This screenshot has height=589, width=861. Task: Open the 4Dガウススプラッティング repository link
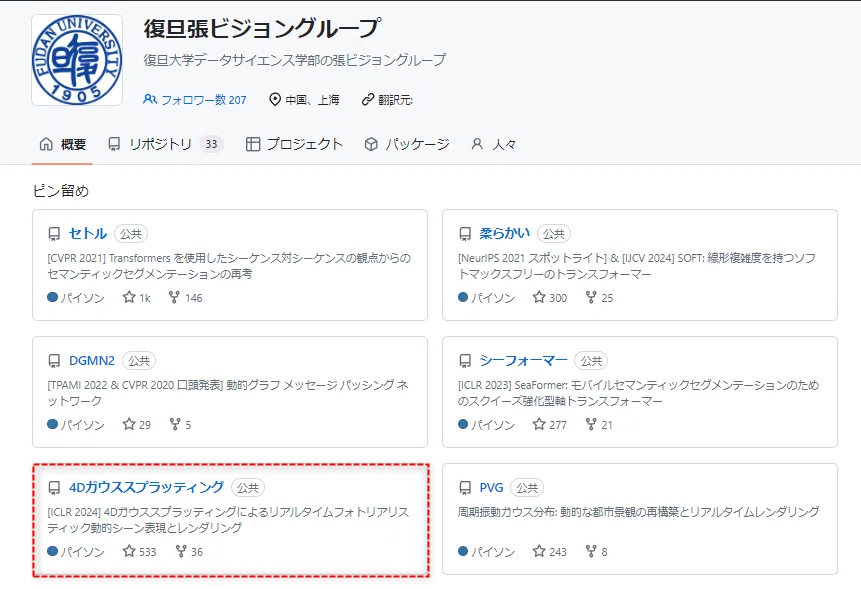(147, 487)
